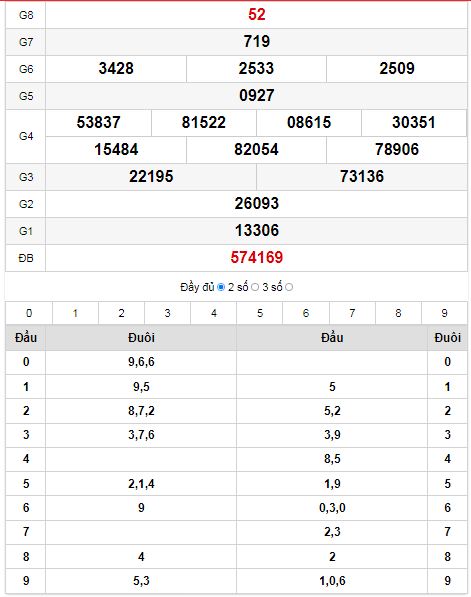Choose the "3 số" radio option

[289, 287]
